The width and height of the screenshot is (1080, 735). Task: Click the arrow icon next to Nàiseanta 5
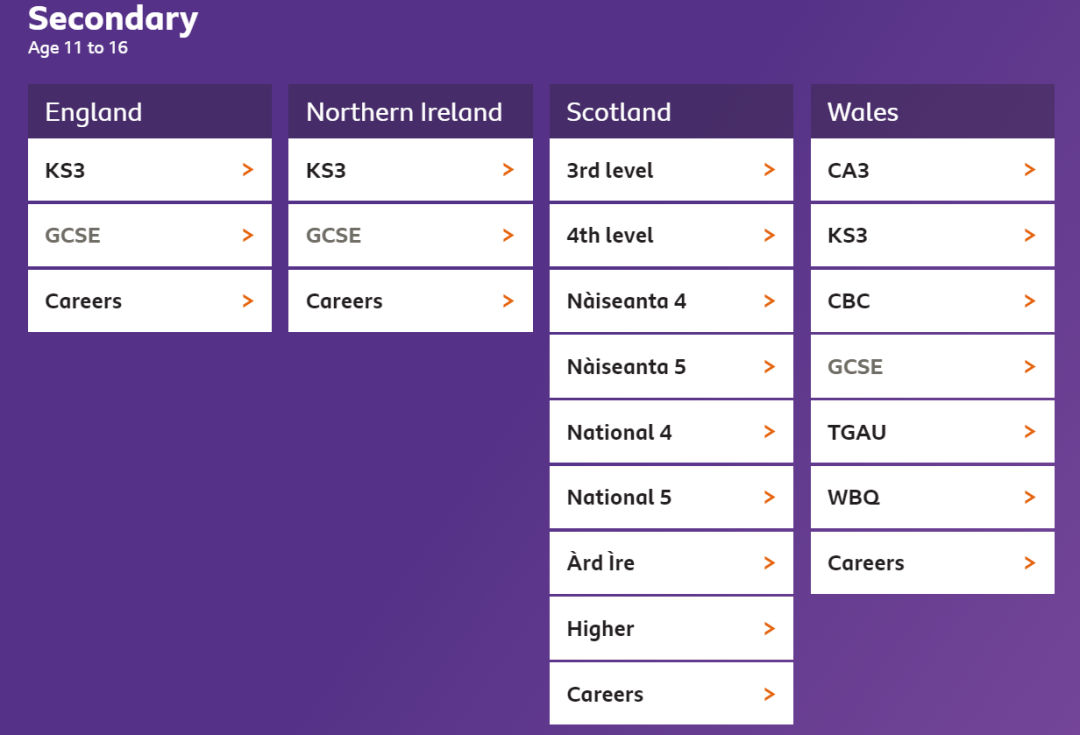769,367
